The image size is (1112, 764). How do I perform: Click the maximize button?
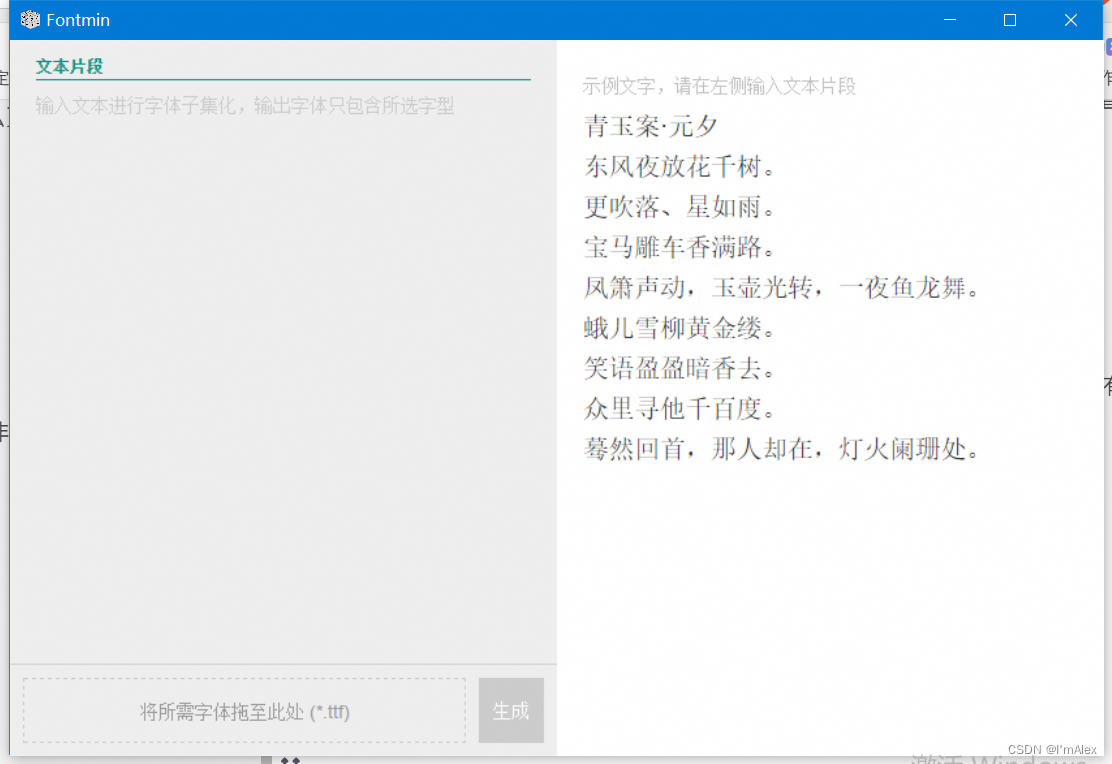(x=1009, y=19)
